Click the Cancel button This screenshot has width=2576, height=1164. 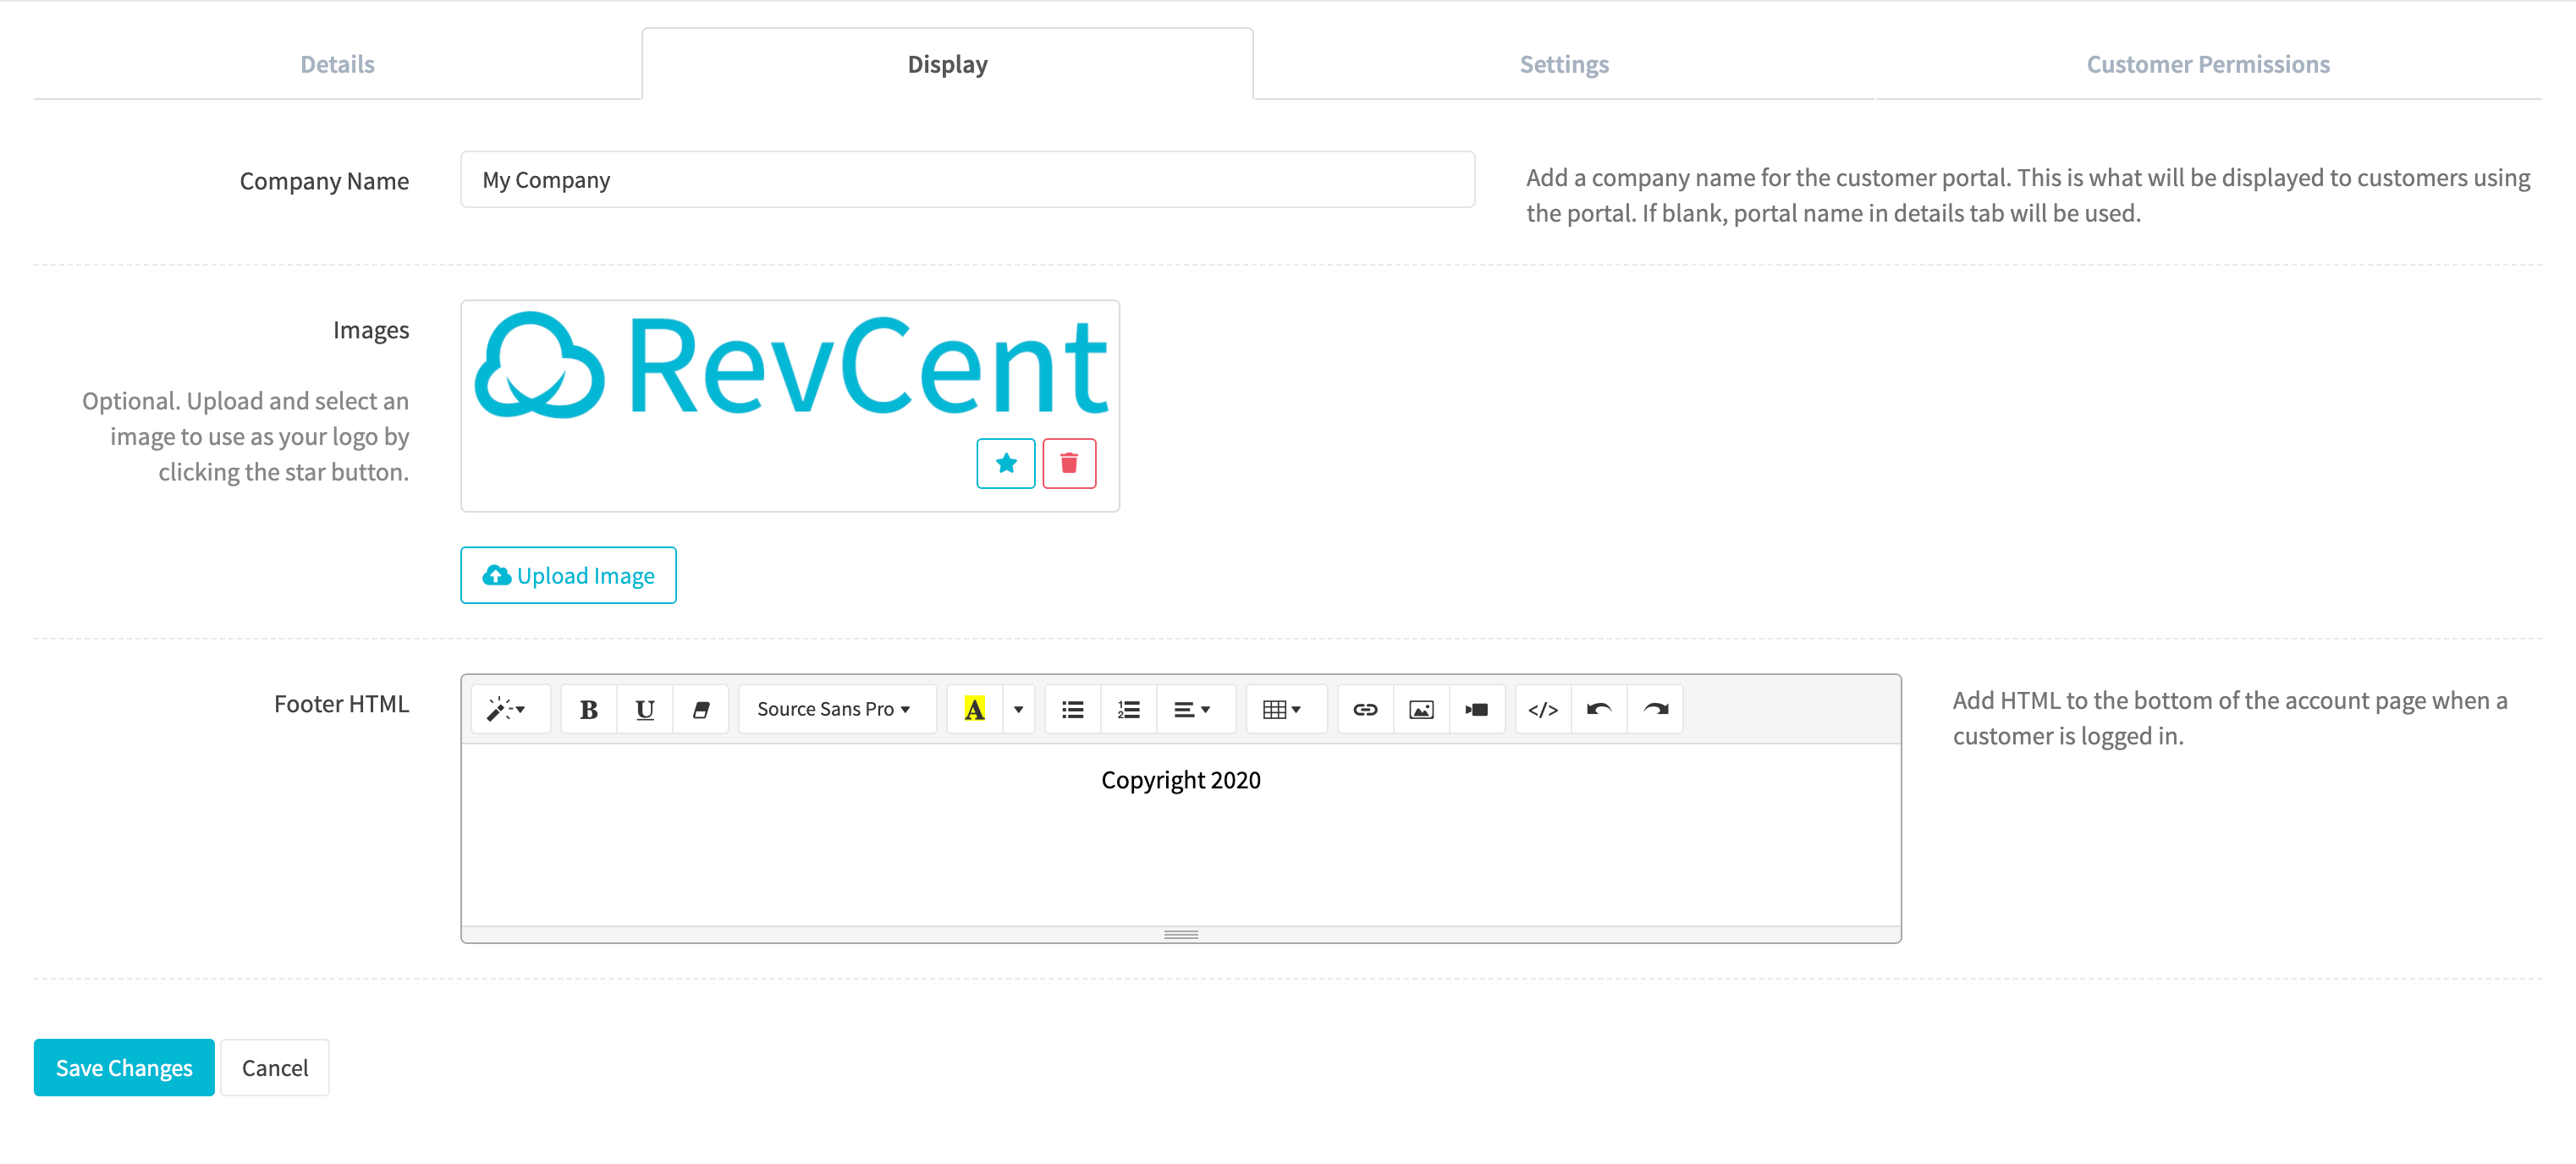(x=275, y=1067)
